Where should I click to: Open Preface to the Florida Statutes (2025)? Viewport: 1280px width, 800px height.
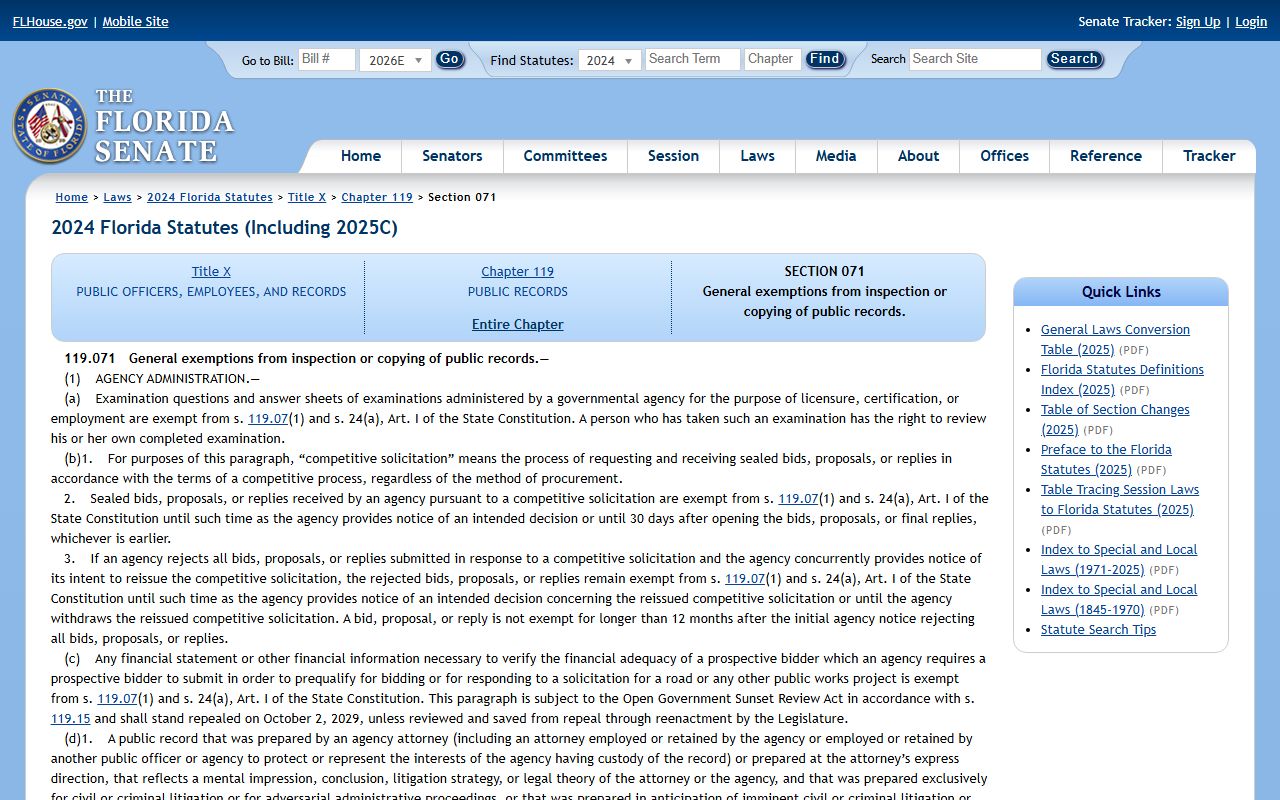tap(1106, 459)
